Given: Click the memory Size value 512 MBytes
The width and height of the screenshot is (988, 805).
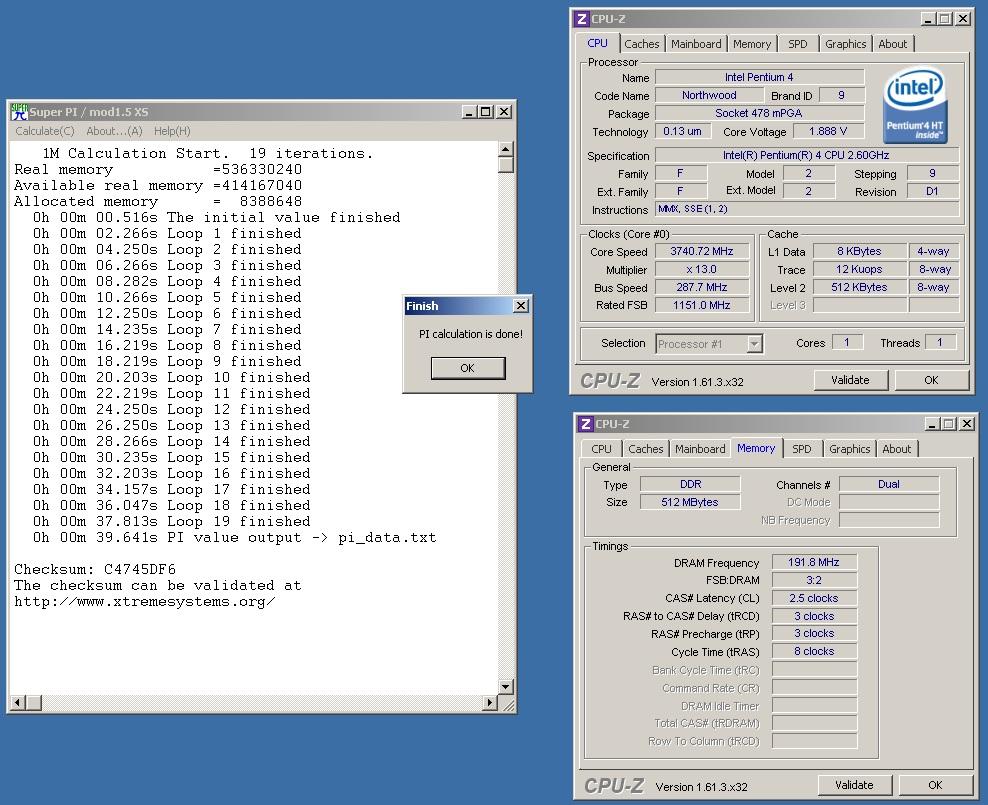Looking at the screenshot, I should pyautogui.click(x=690, y=502).
